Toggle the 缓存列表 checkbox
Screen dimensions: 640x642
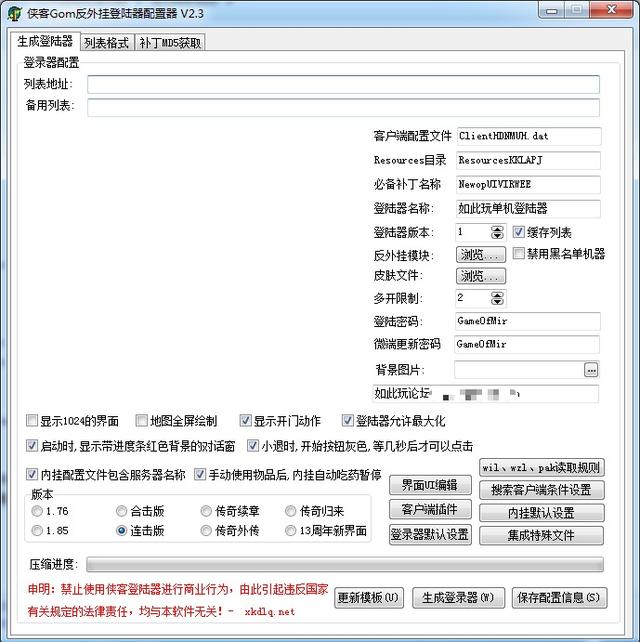[x=518, y=232]
